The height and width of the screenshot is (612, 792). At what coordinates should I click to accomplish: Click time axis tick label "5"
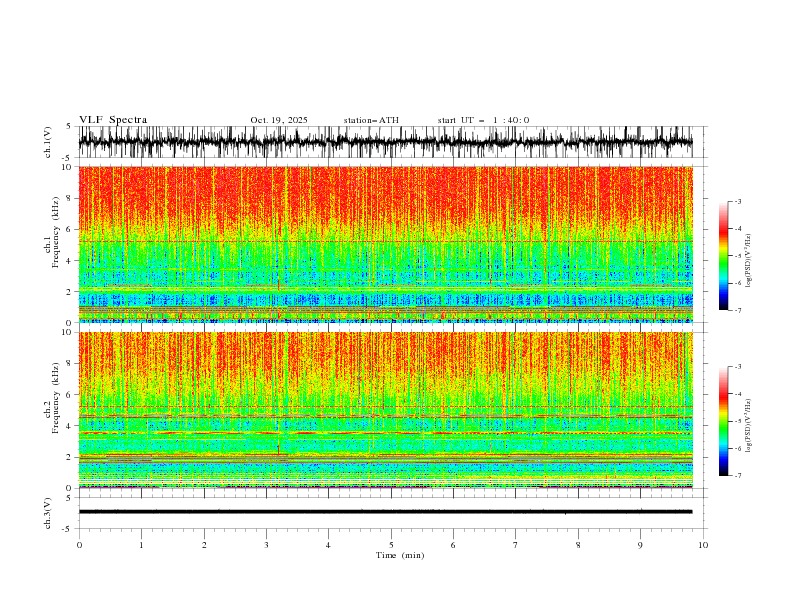pos(391,545)
